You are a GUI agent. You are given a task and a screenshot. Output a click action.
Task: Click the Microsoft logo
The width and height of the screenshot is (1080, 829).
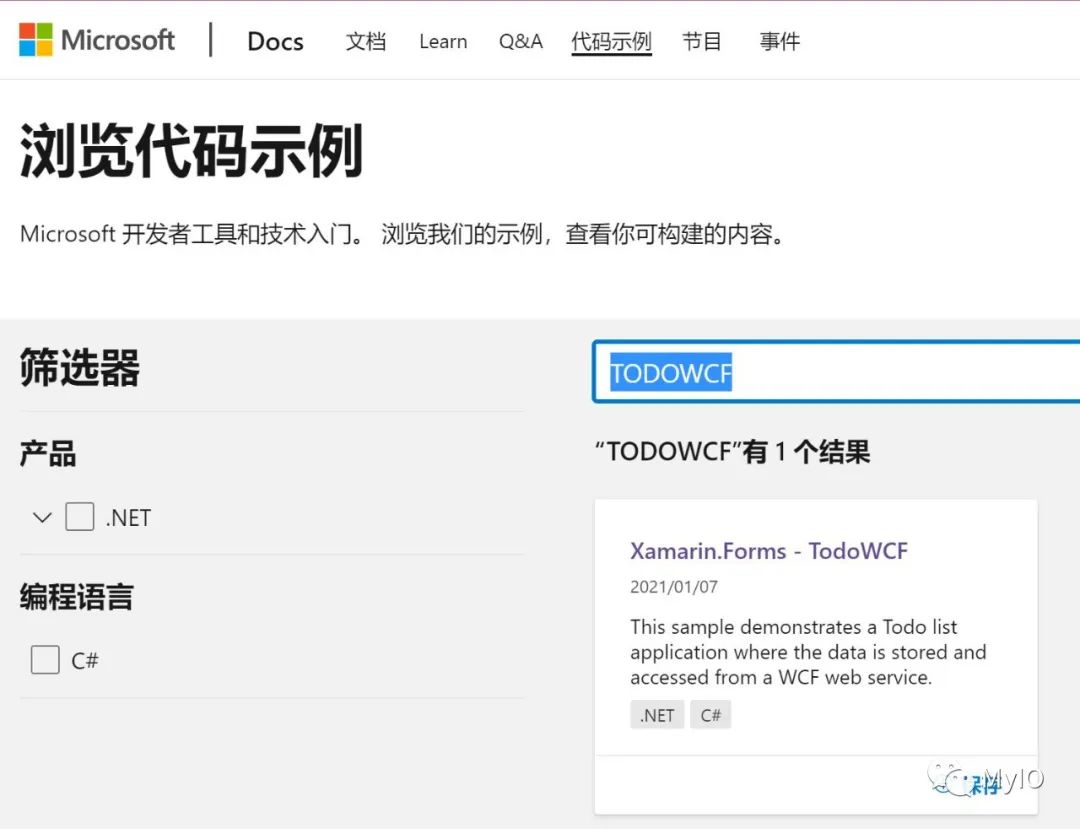tap(97, 40)
